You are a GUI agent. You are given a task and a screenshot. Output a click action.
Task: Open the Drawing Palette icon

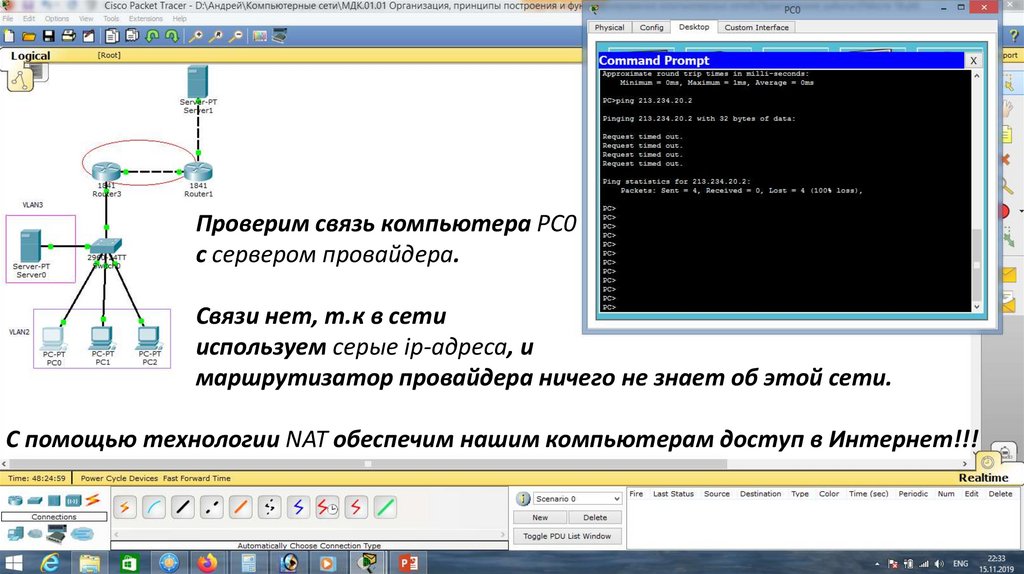pos(260,36)
